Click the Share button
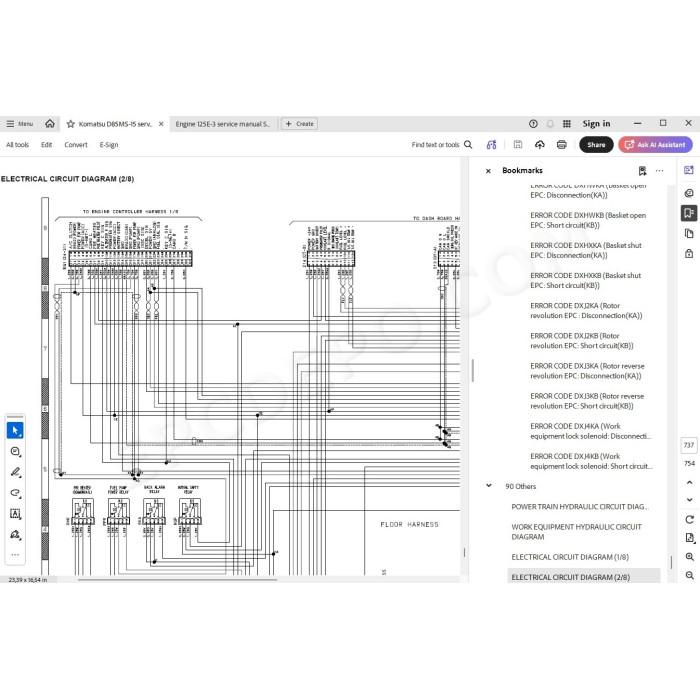The height and width of the screenshot is (700, 700). [x=596, y=145]
